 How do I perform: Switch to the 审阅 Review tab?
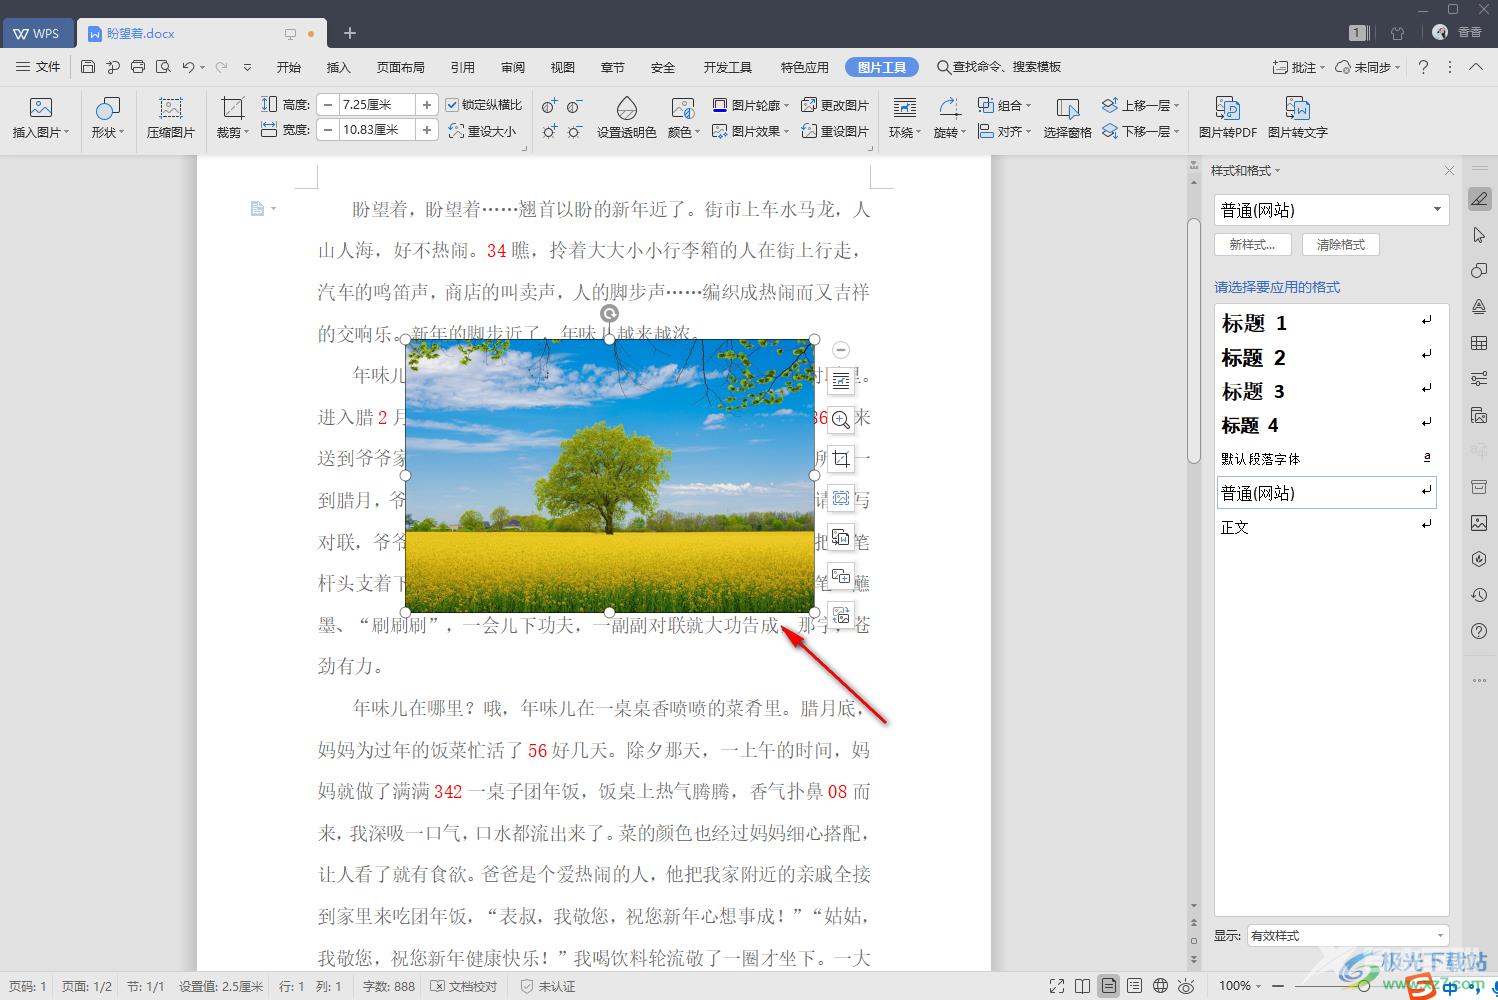click(513, 67)
